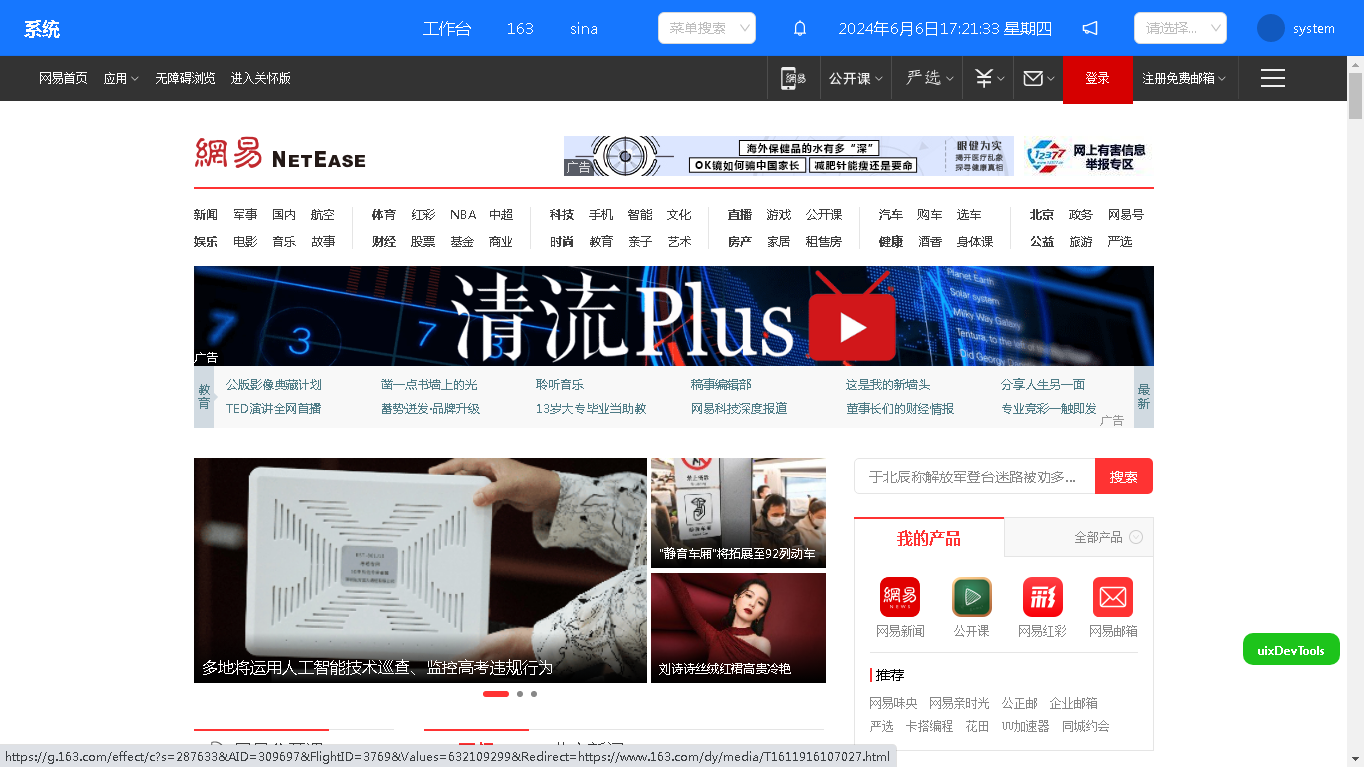Click the 无障碍浏览 link
The image size is (1364, 767).
click(x=185, y=78)
